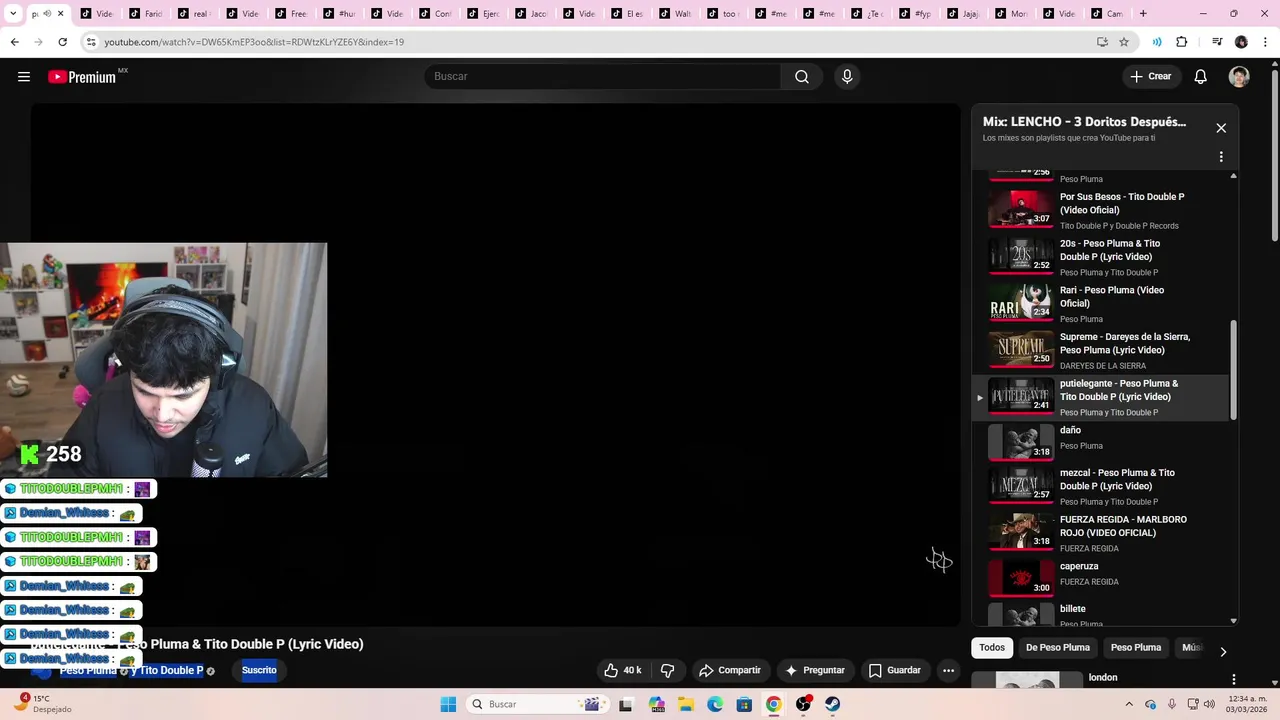Click the playlist panel scrollbar
The image size is (1280, 720).
click(x=1233, y=369)
